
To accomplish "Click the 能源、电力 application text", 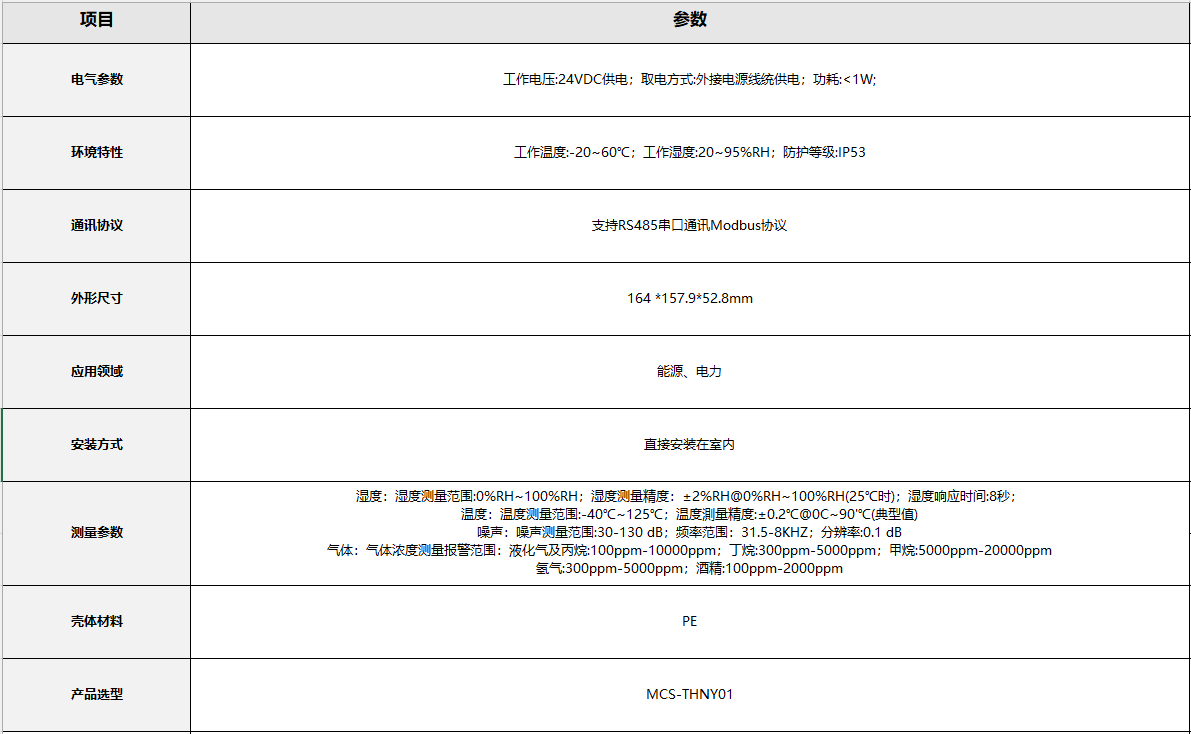I will (689, 371).
